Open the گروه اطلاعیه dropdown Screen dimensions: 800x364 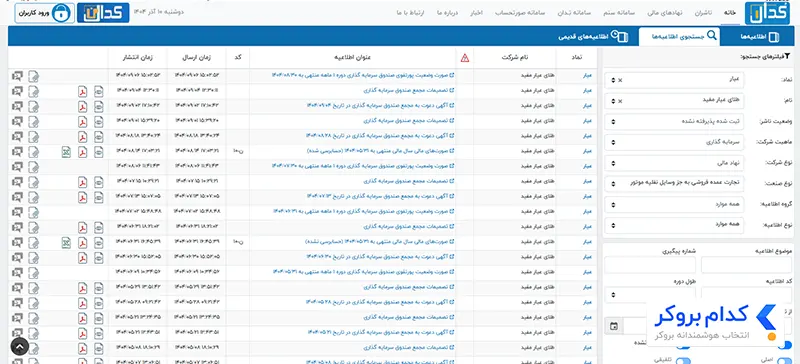(673, 204)
